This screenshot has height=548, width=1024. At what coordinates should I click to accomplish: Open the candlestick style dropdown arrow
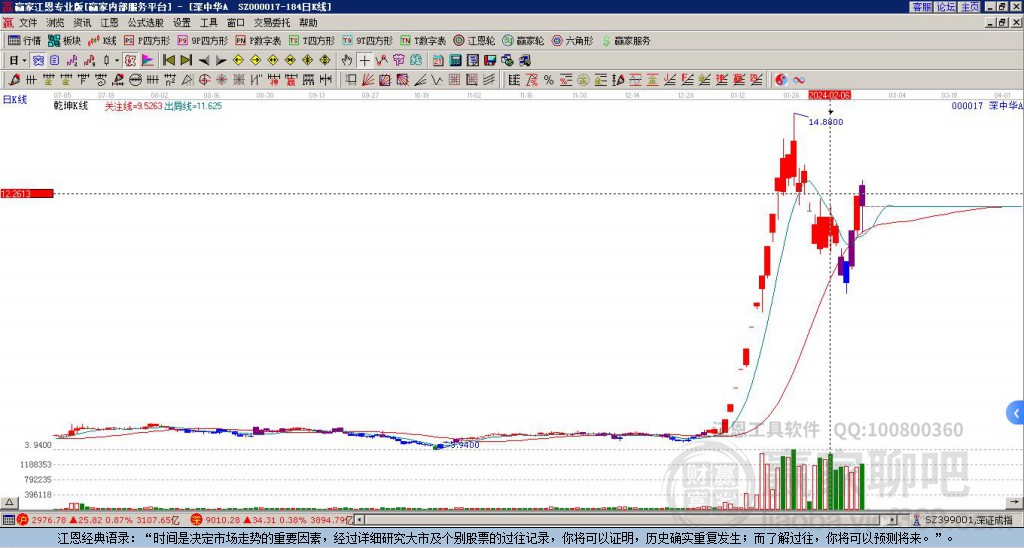point(117,61)
